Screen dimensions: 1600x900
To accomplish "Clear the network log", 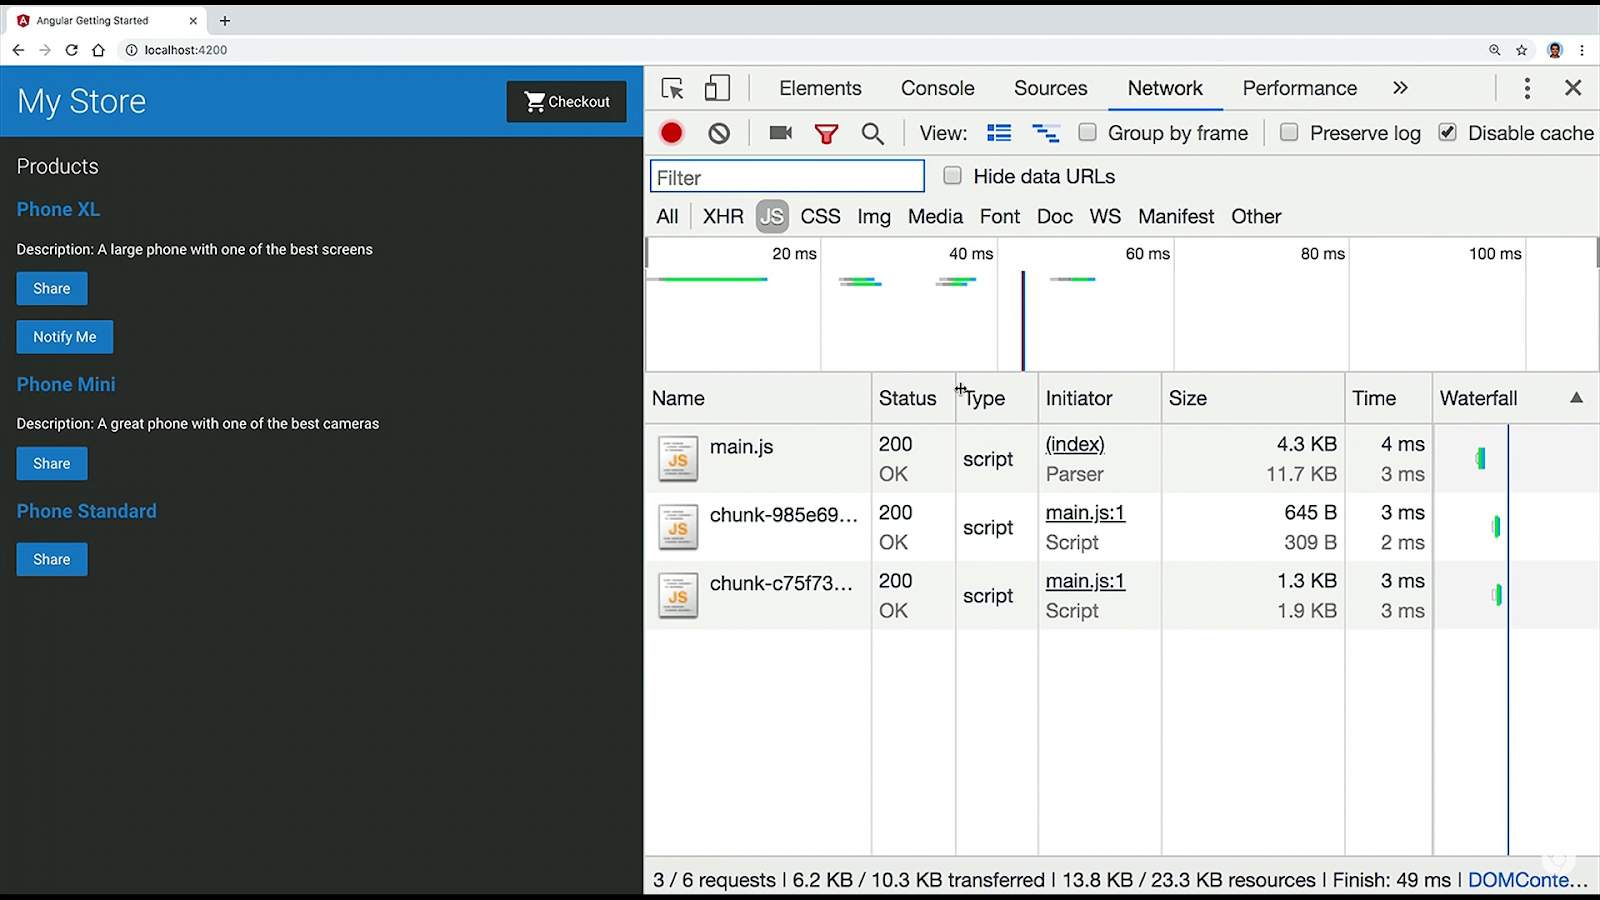I will (x=719, y=133).
